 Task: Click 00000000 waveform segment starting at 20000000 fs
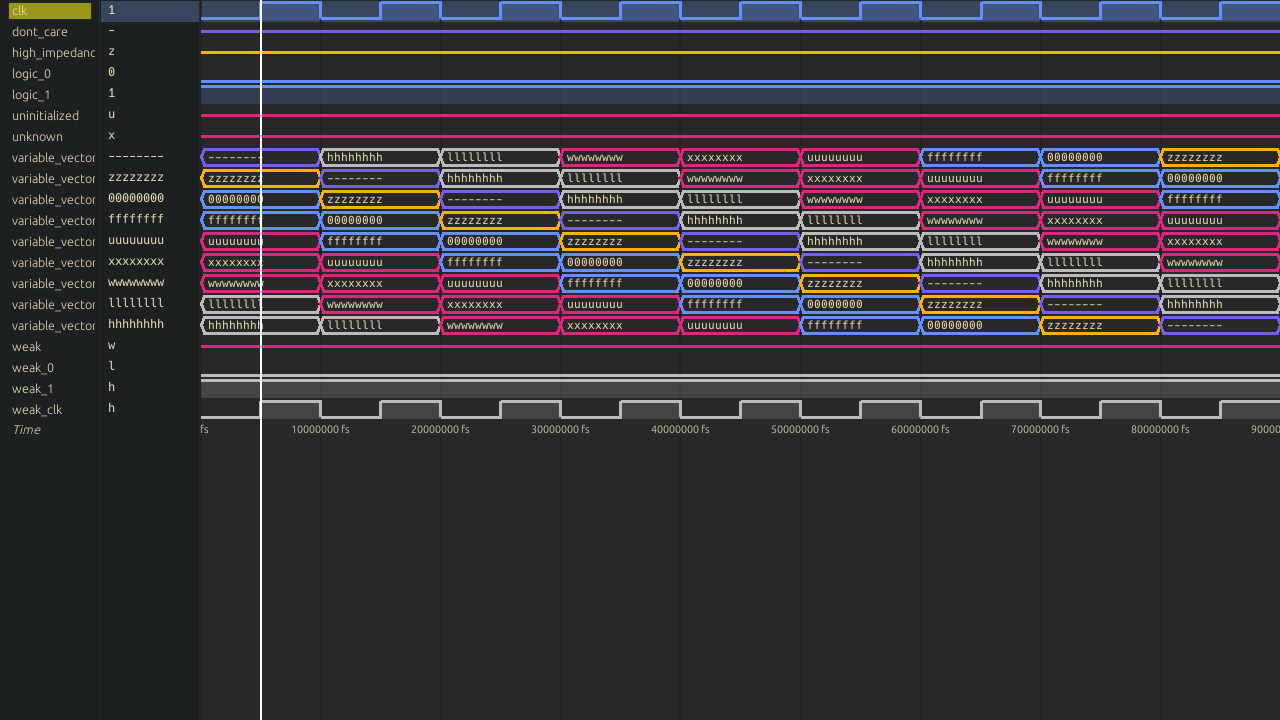(x=501, y=241)
